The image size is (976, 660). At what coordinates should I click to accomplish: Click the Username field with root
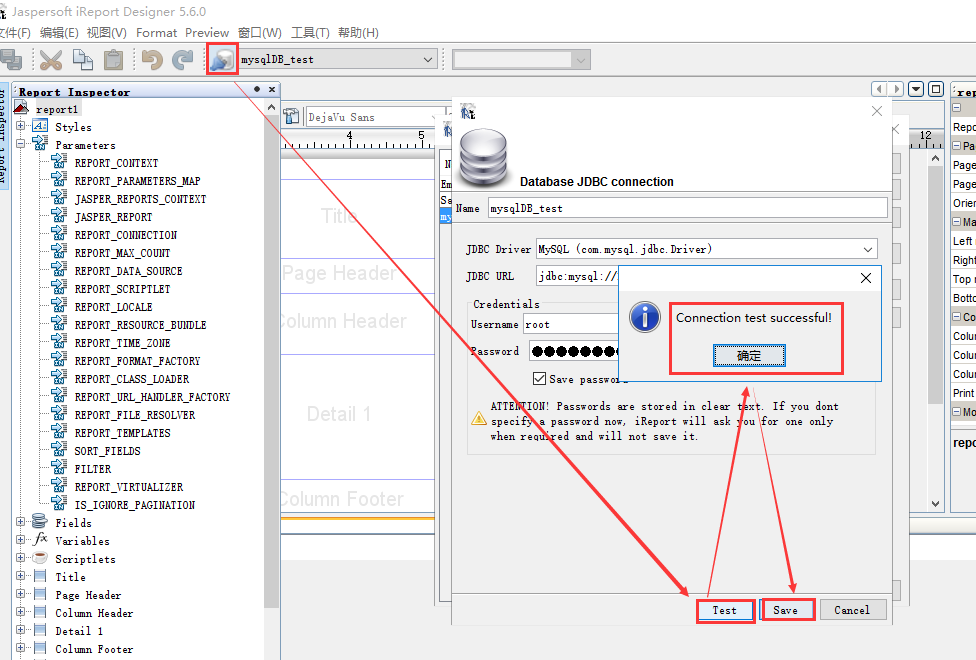[570, 324]
